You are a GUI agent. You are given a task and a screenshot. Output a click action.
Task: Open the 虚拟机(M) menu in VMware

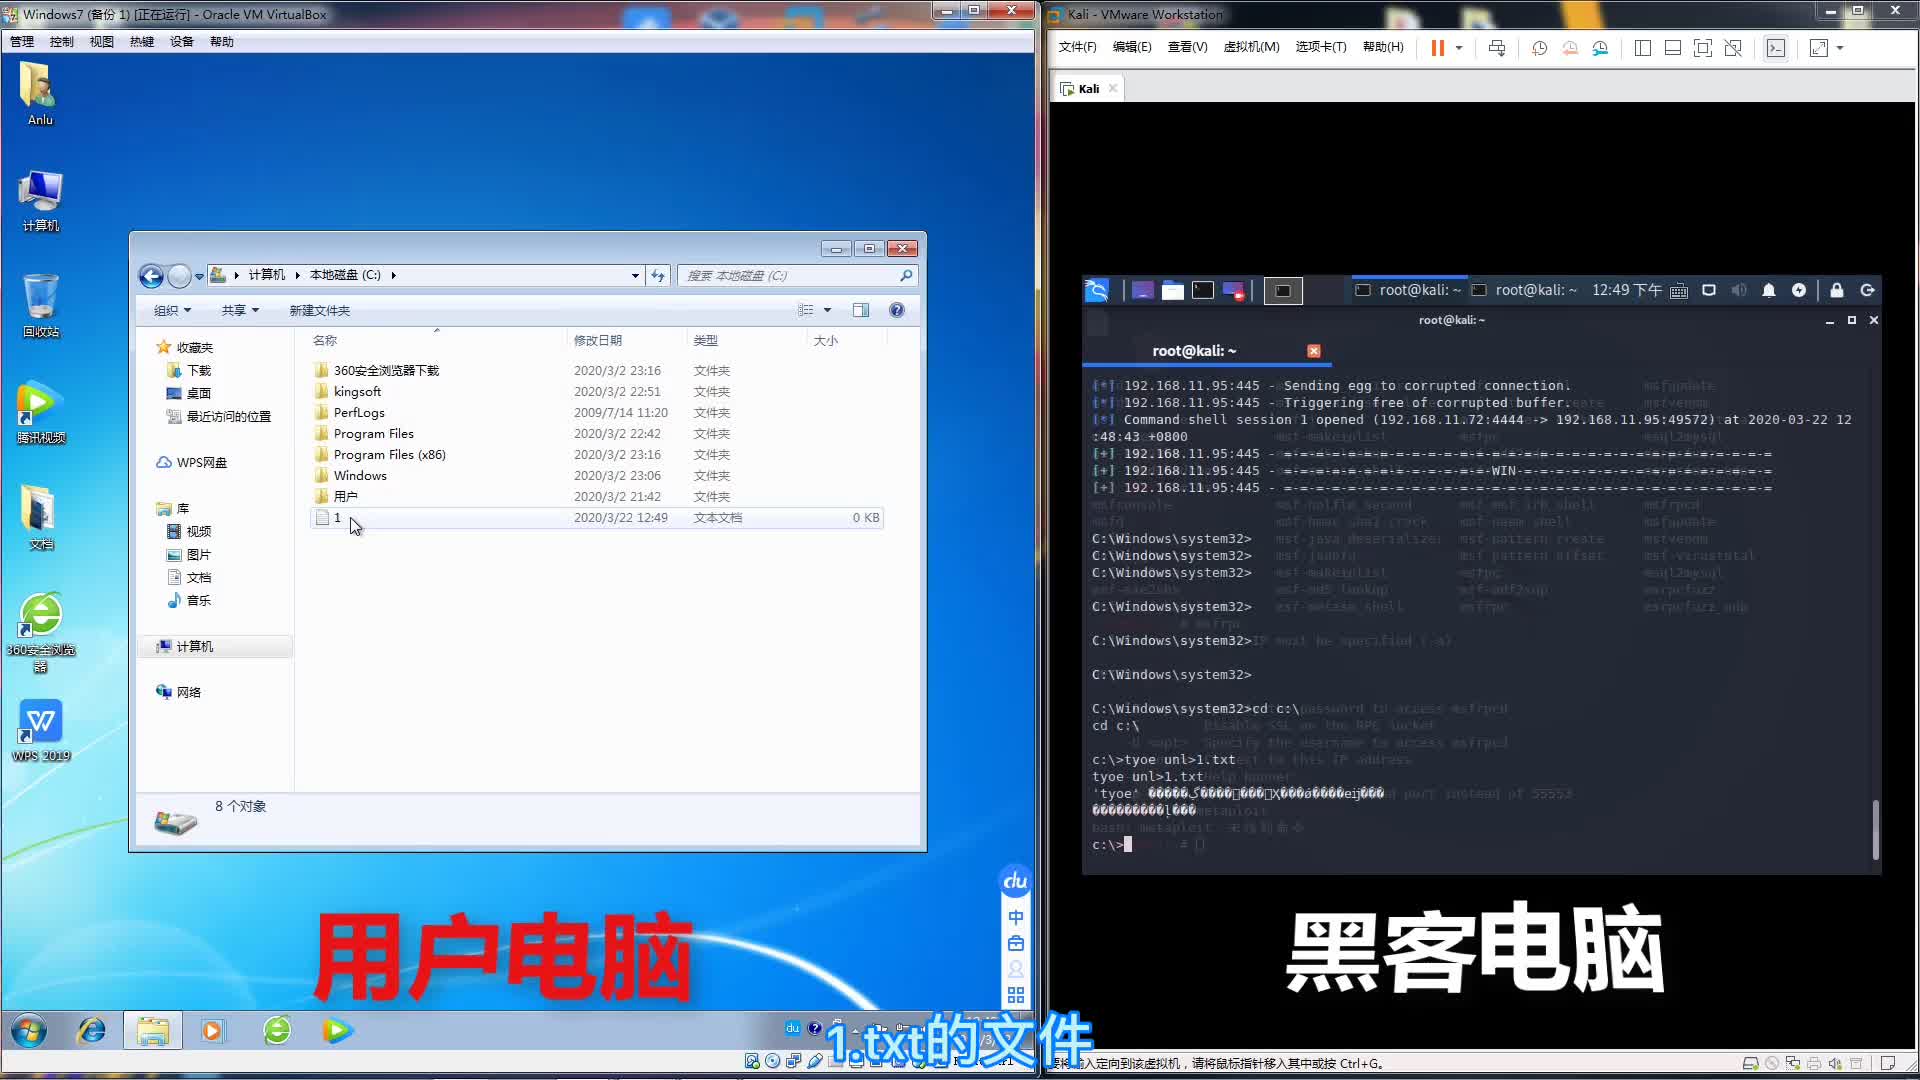coord(1251,47)
